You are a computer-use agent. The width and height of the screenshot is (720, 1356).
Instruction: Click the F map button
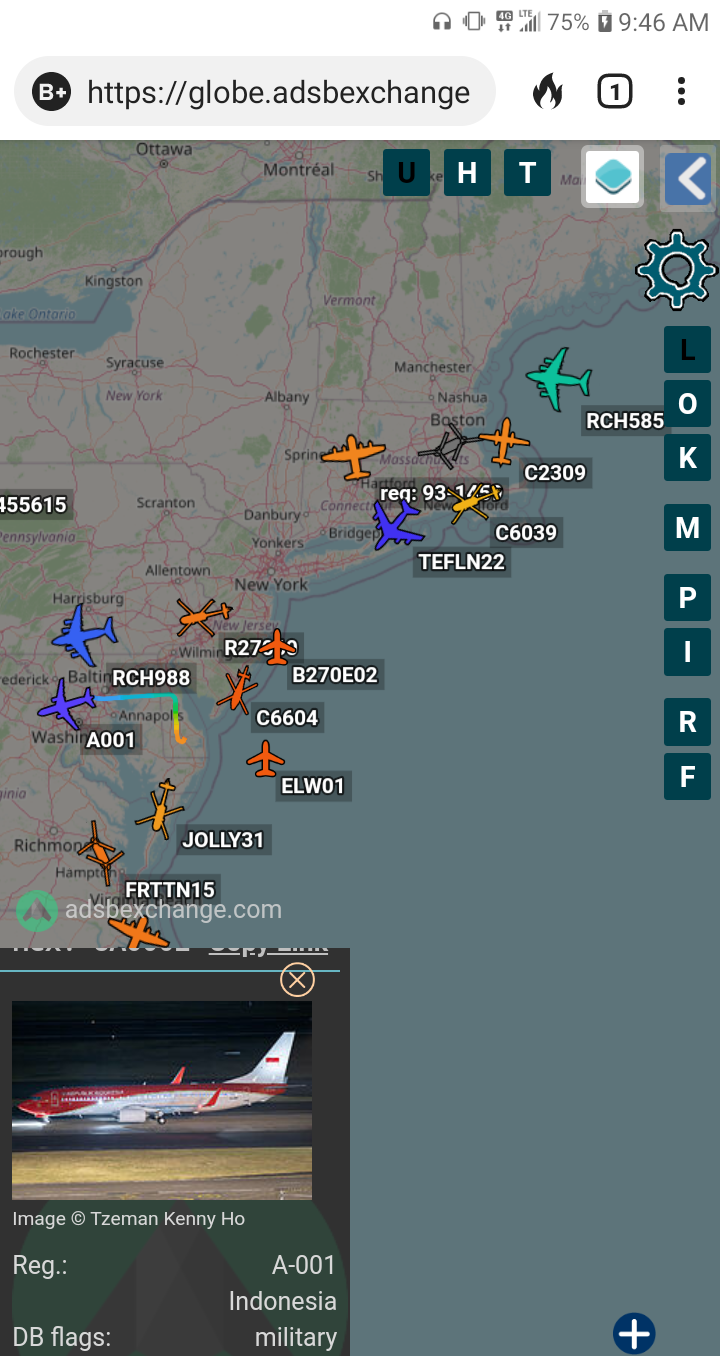pos(687,776)
